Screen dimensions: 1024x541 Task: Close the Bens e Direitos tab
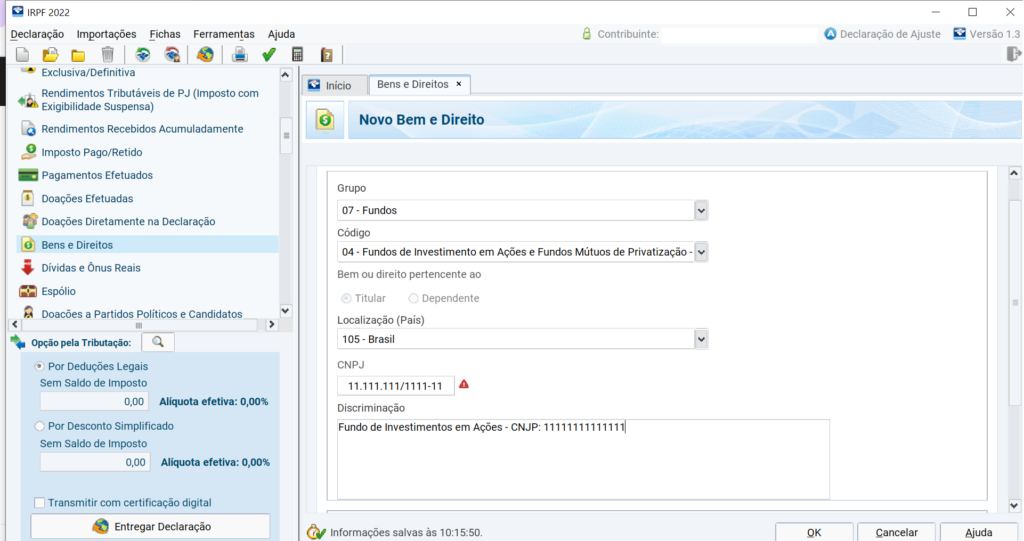click(458, 84)
